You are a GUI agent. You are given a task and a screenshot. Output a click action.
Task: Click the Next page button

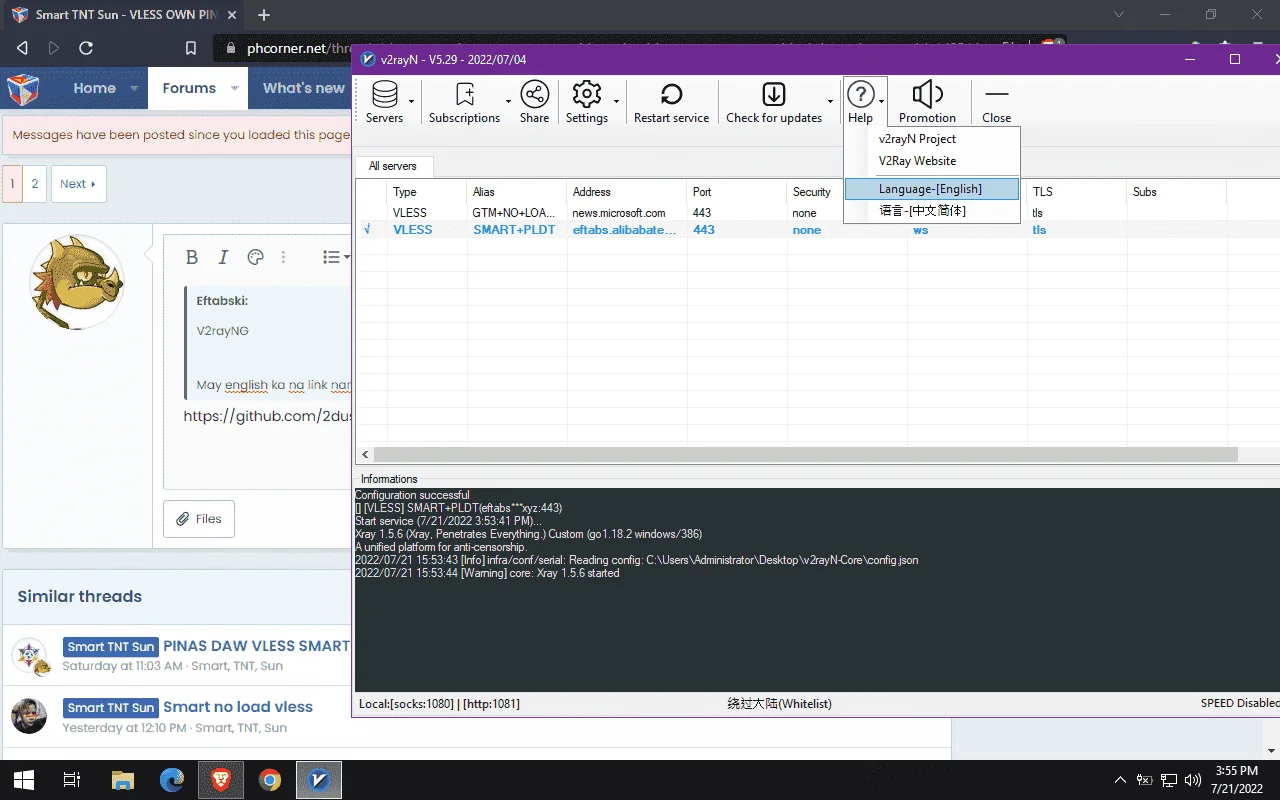[x=78, y=184]
